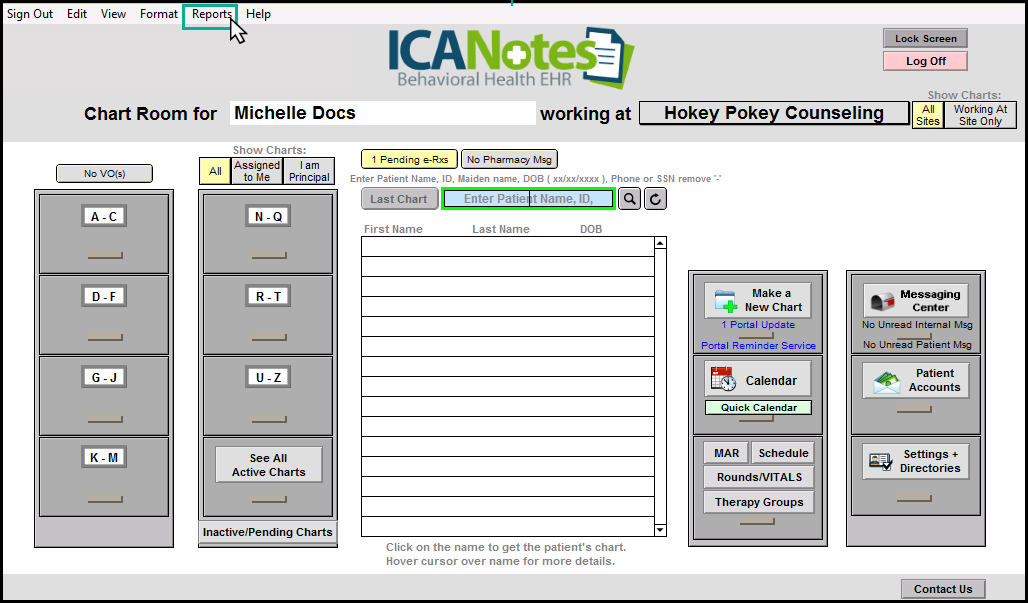Open Make a New Chart

pos(757,300)
